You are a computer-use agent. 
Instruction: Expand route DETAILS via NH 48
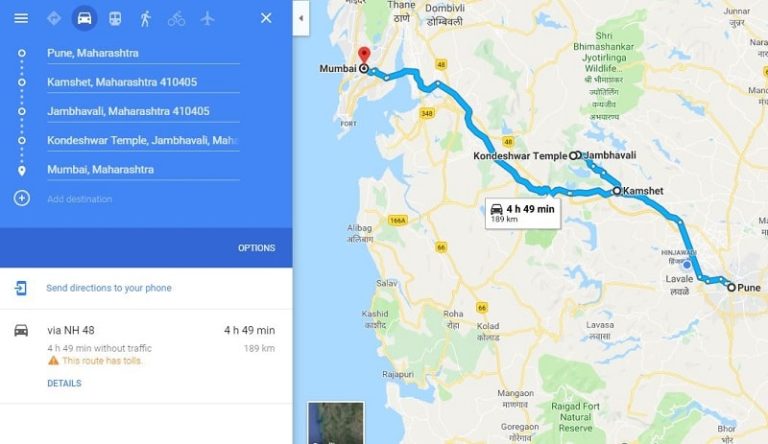point(64,383)
